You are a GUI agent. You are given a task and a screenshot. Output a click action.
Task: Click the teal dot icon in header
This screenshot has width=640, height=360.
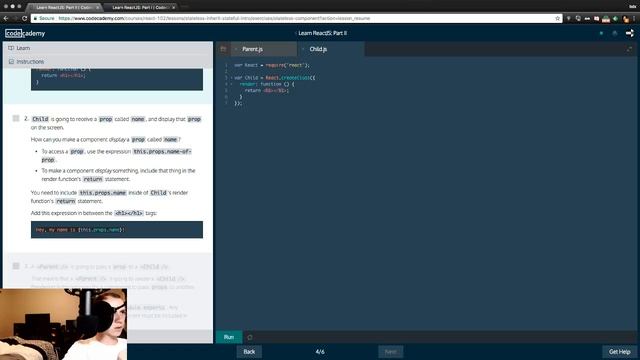pyautogui.click(x=601, y=33)
